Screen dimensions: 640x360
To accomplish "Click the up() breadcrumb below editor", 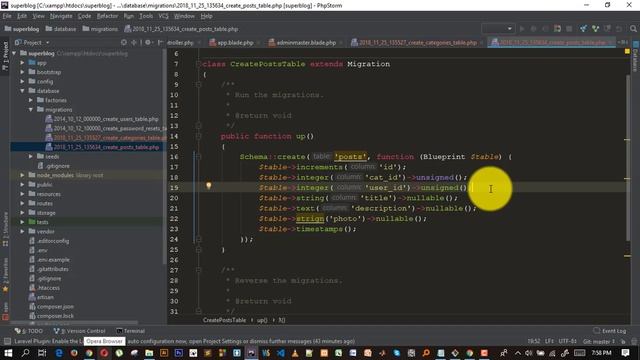I will coord(262,320).
